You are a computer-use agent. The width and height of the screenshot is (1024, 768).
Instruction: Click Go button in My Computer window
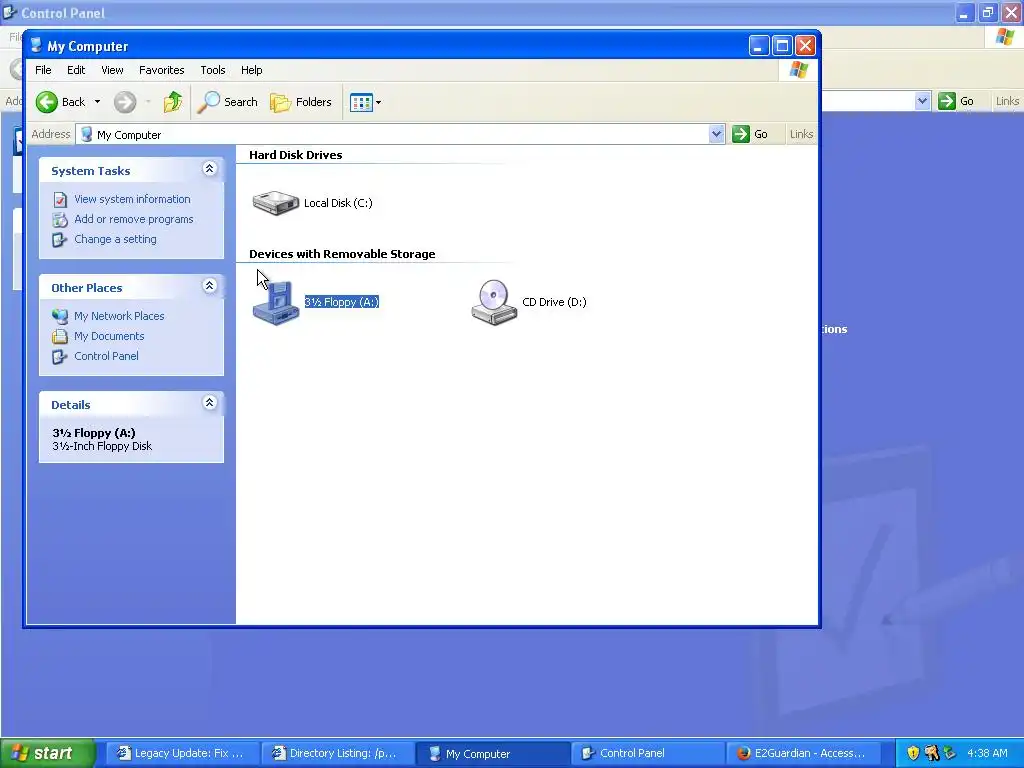point(750,135)
